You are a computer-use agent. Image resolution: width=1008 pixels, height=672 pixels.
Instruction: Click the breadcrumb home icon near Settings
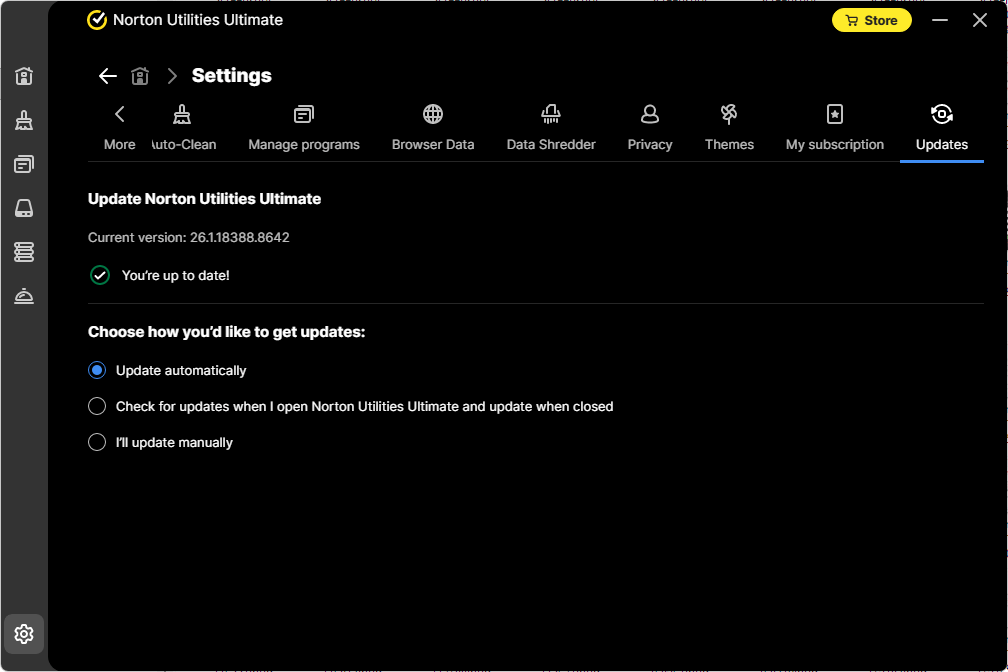140,75
